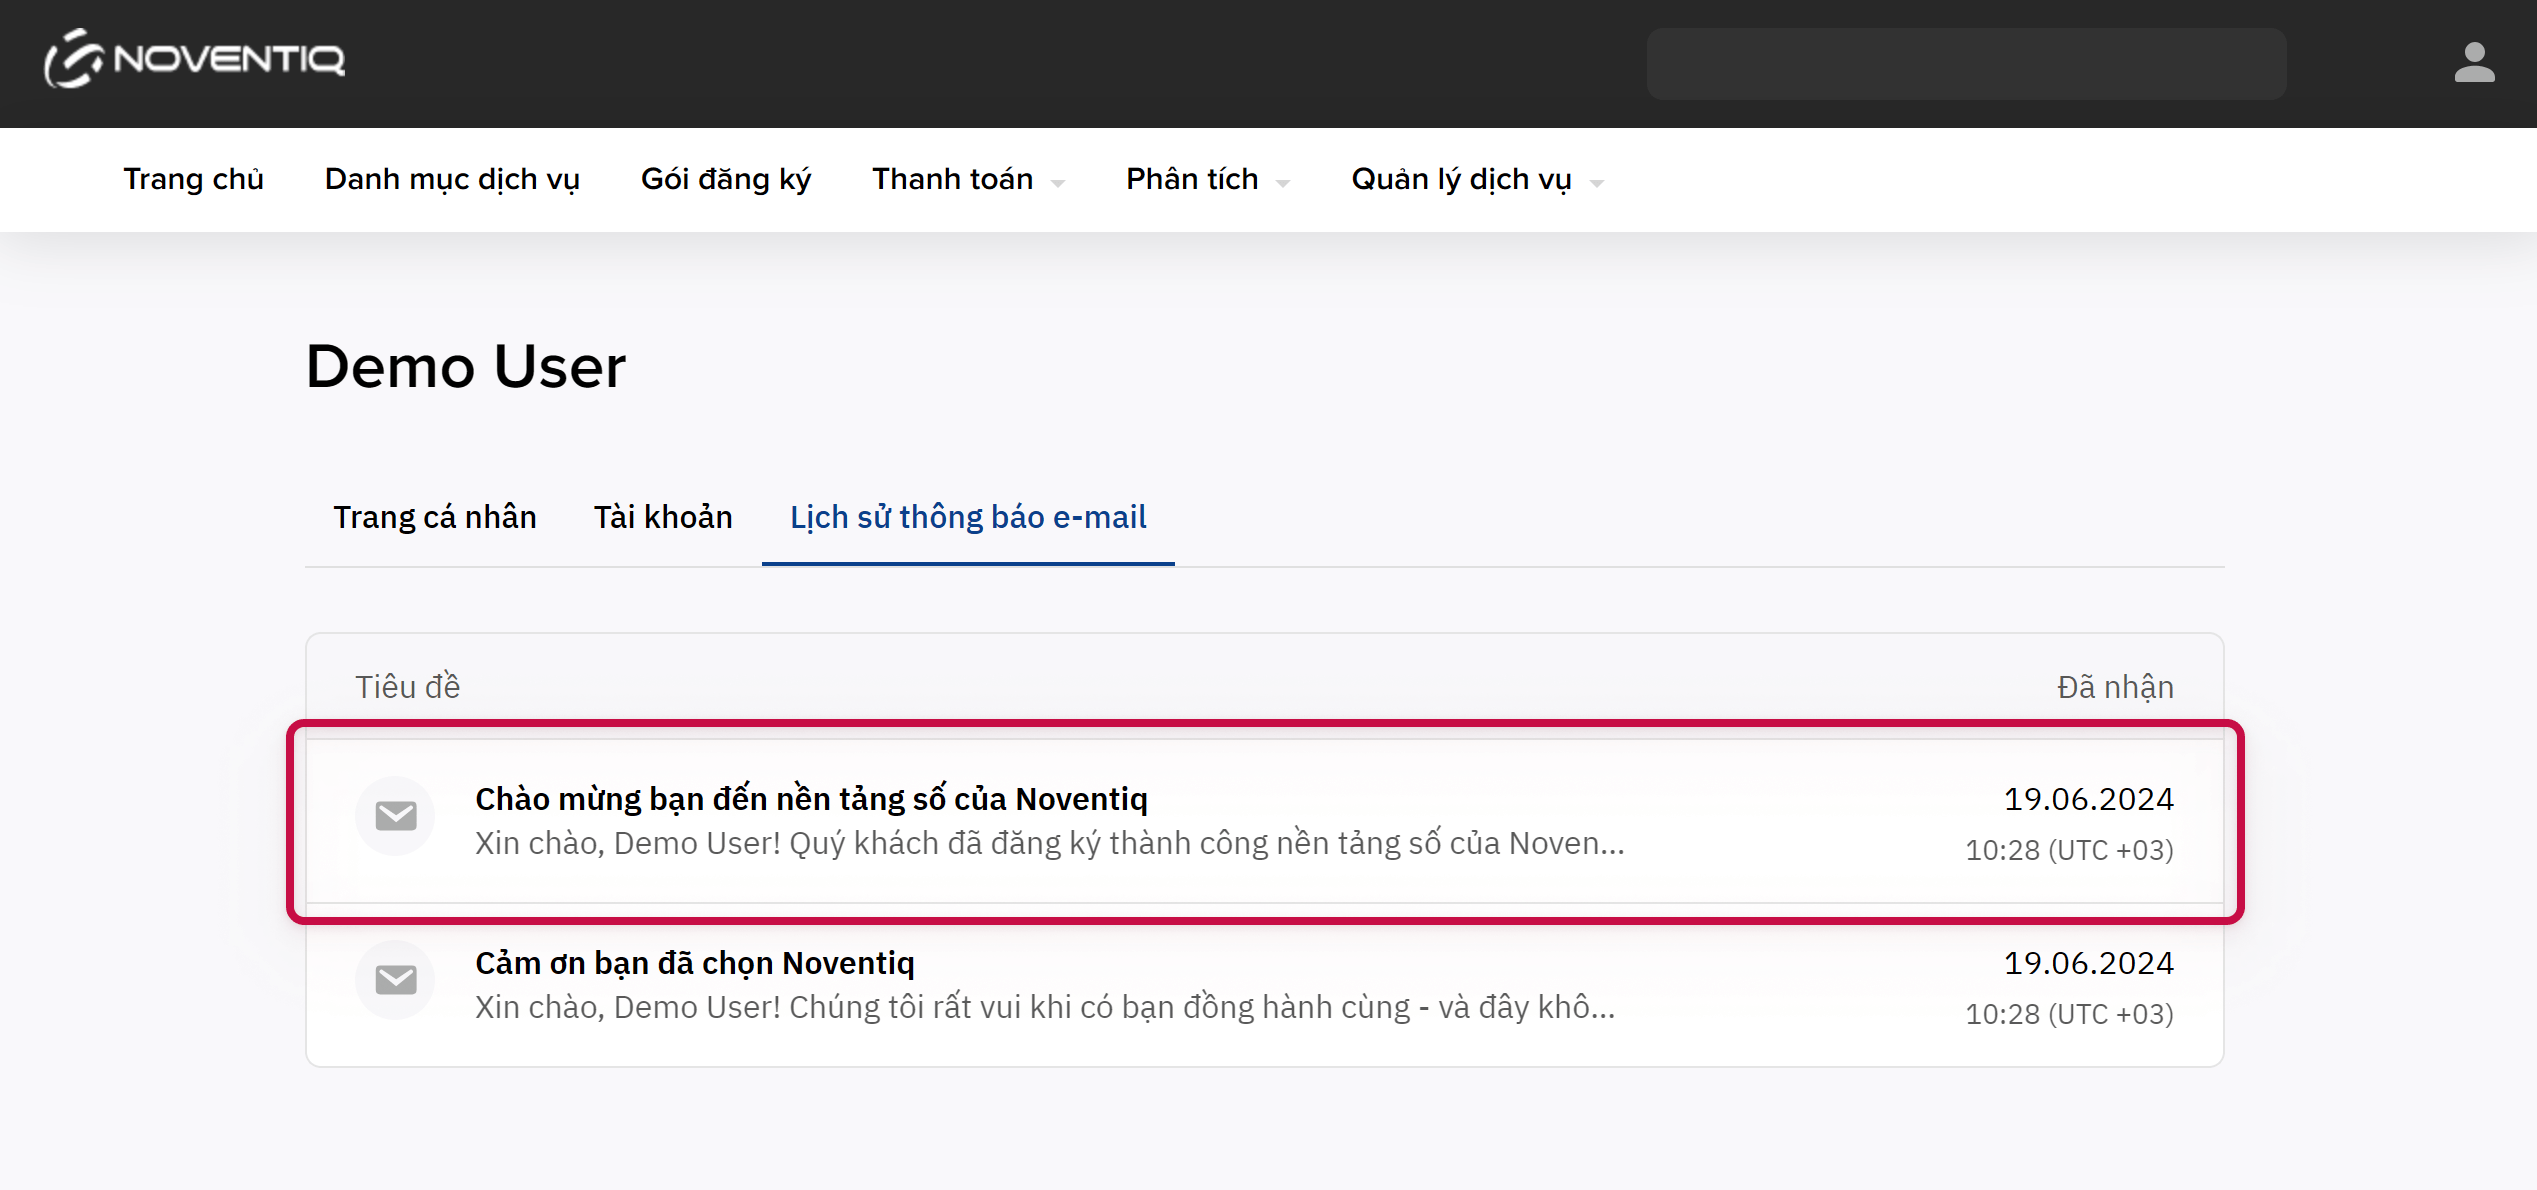This screenshot has width=2537, height=1190.
Task: Open Gói đăng ký menu item
Action: point(725,179)
